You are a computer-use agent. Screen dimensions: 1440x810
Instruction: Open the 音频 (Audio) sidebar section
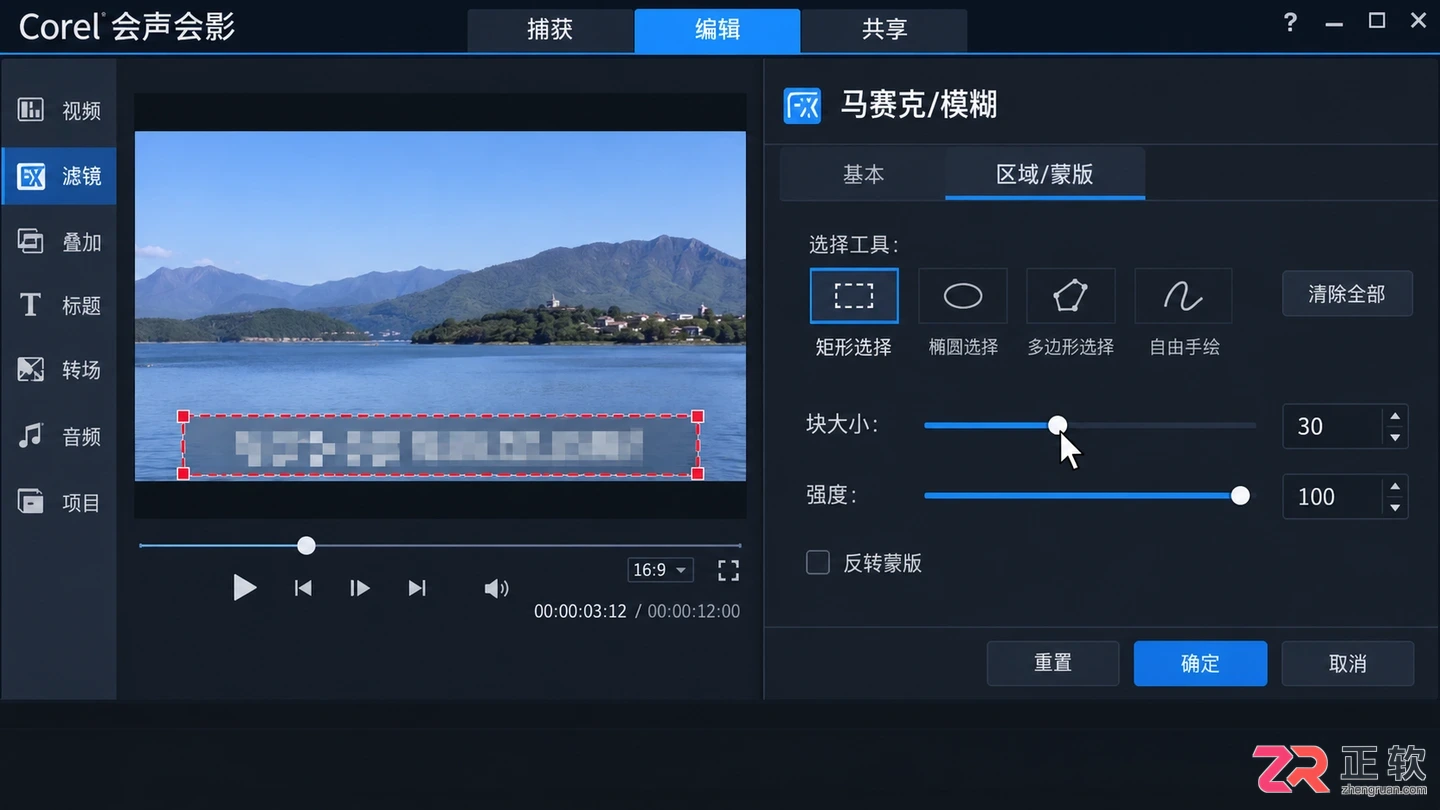(x=59, y=436)
